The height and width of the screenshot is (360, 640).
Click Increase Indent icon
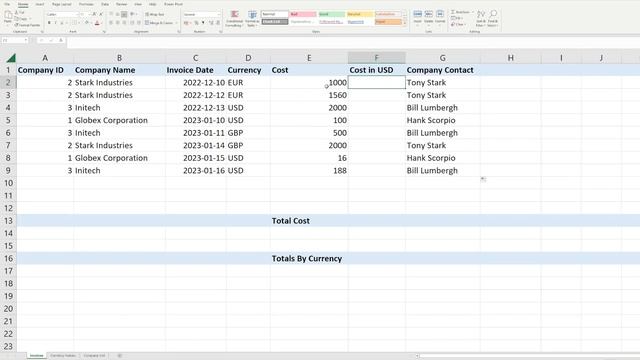click(x=139, y=23)
